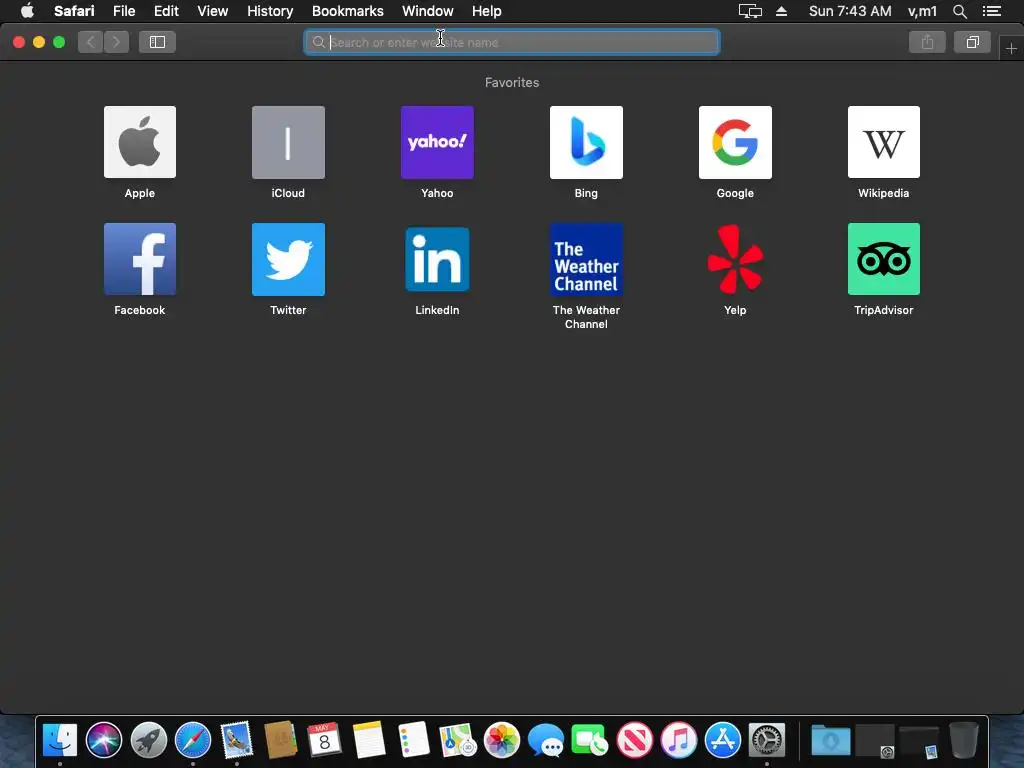Open Reminders from the Dock
Image resolution: width=1024 pixels, height=768 pixels.
[x=413, y=740]
